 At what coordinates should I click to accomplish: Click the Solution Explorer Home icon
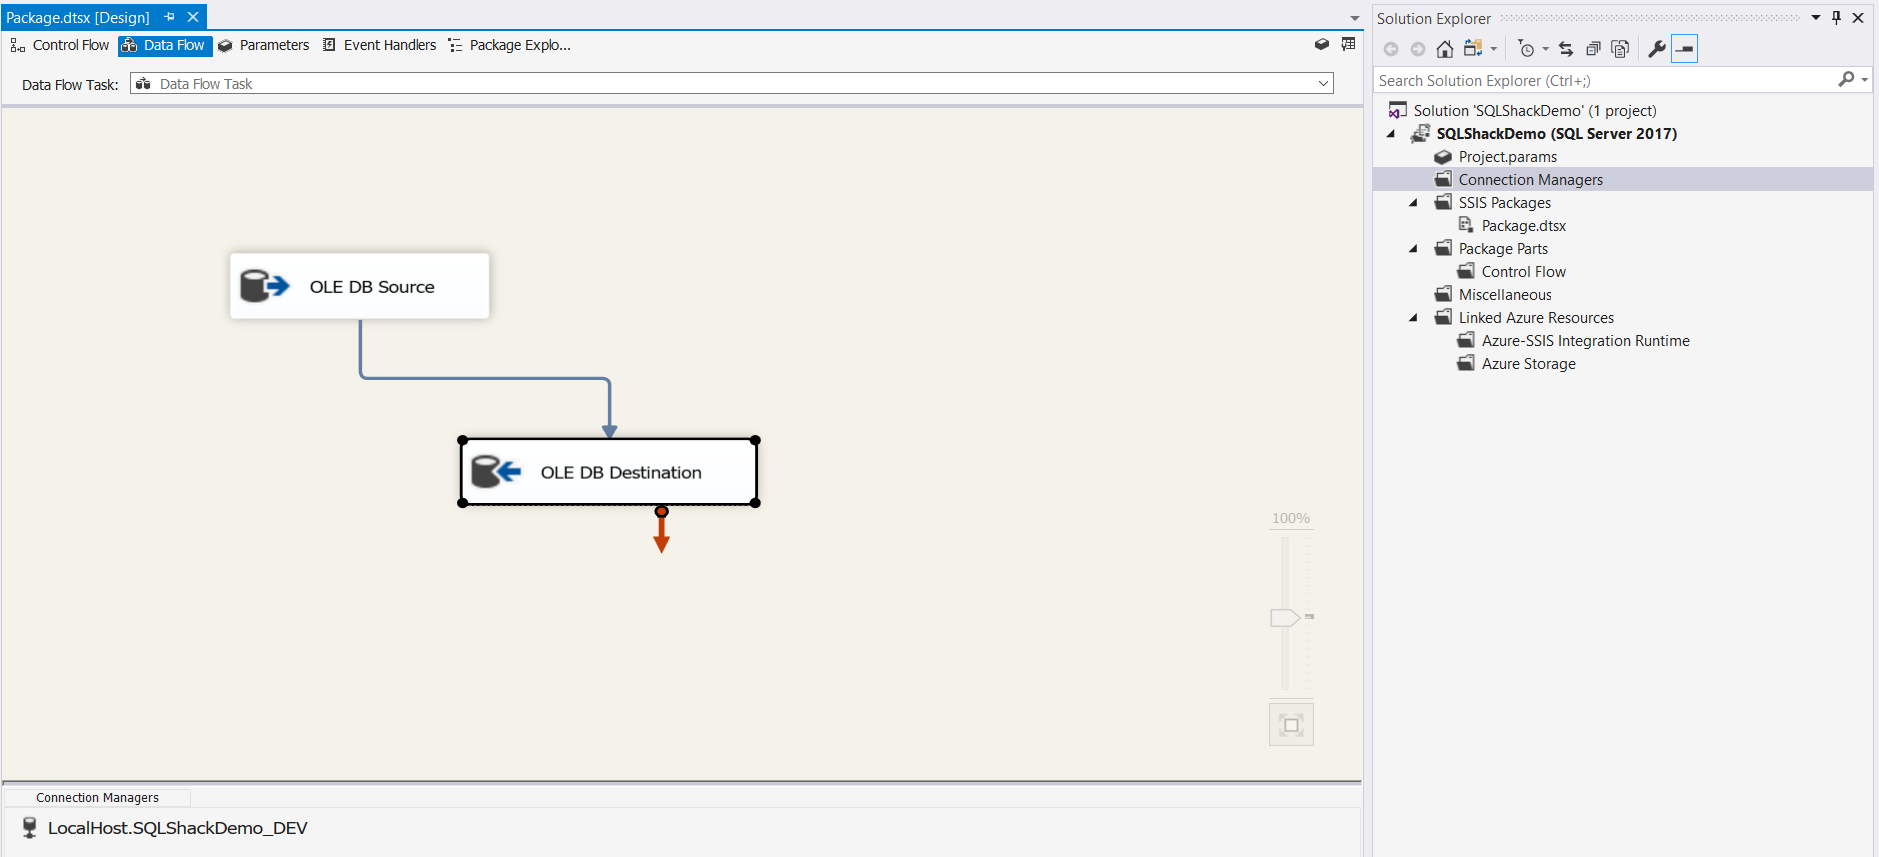click(1445, 49)
